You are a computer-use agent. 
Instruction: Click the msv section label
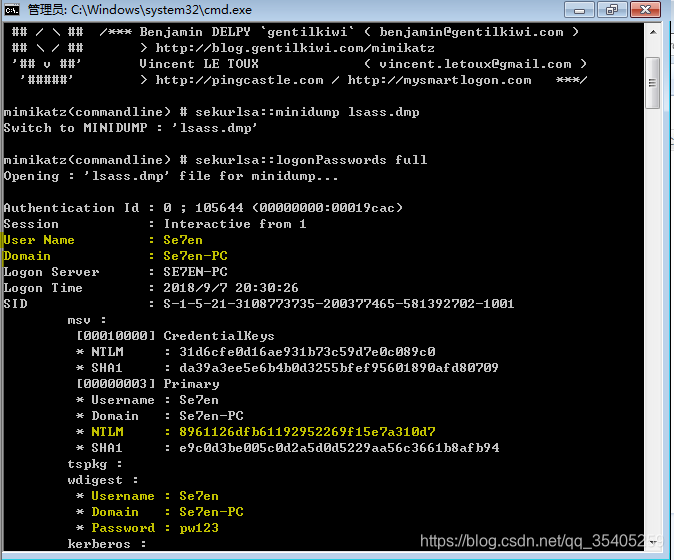click(87, 320)
